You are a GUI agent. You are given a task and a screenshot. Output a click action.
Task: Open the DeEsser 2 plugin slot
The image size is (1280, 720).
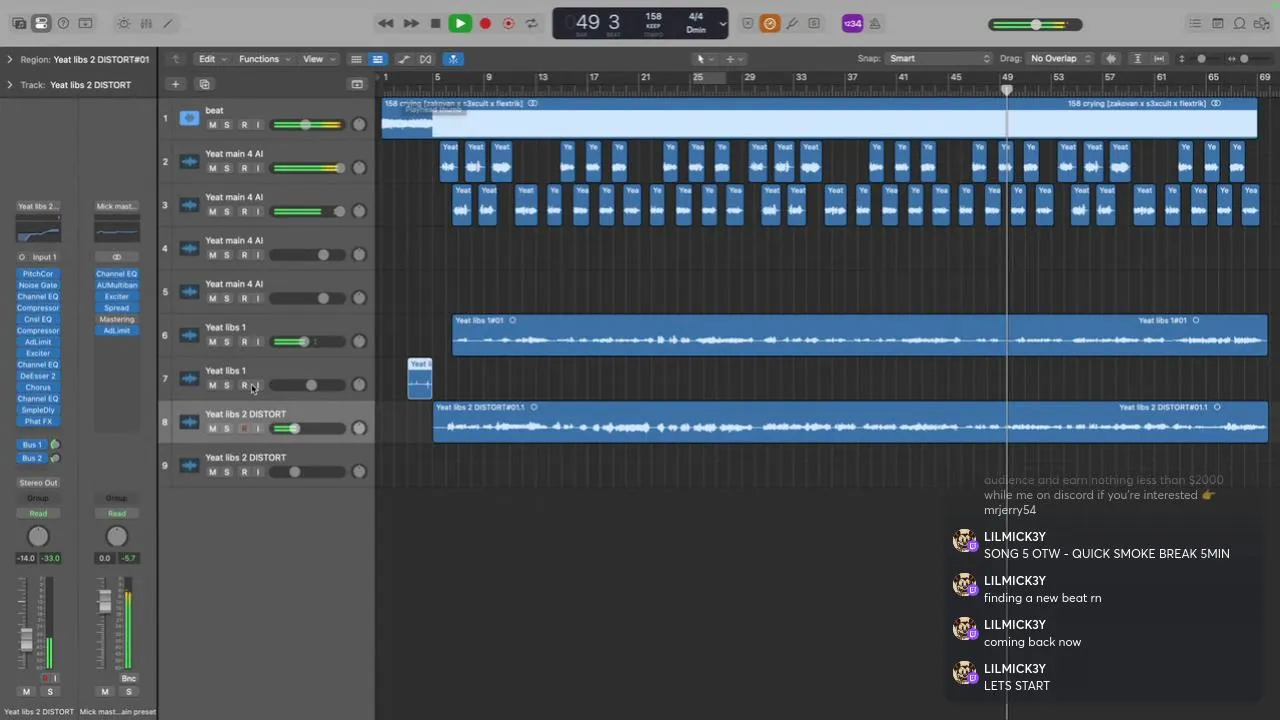click(x=38, y=376)
